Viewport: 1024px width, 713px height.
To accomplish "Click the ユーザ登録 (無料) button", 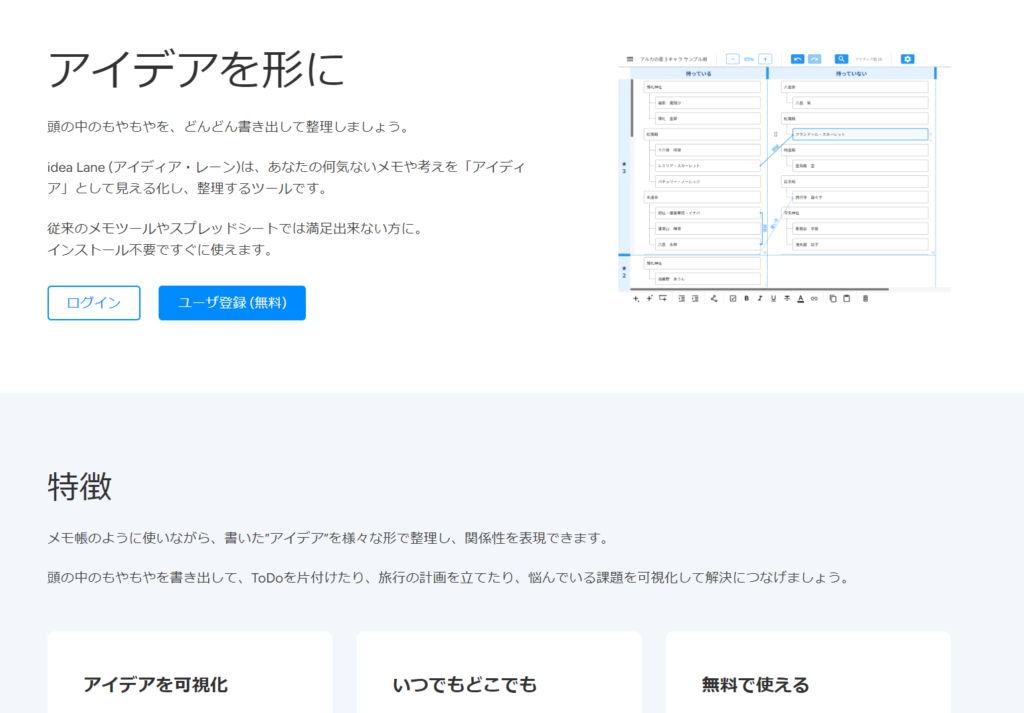I will (232, 303).
